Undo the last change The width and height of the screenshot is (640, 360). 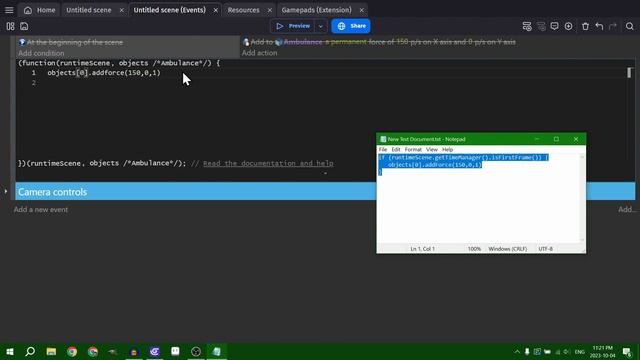[x=599, y=26]
